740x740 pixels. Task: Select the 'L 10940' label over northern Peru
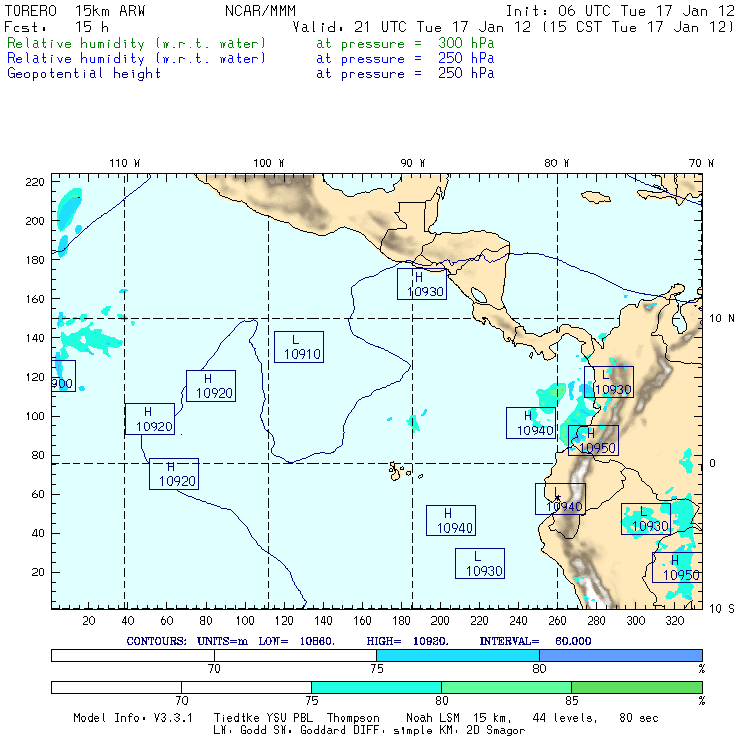(560, 499)
